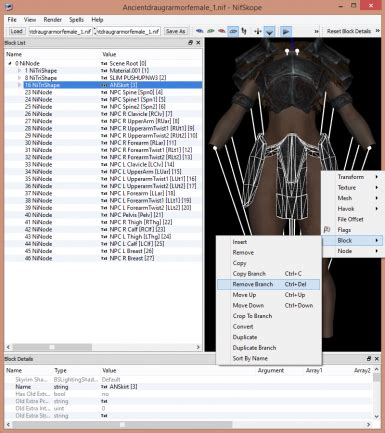Image resolution: width=385 pixels, height=433 pixels.
Task: Click the Type column header in Block Details
Action: click(60, 370)
